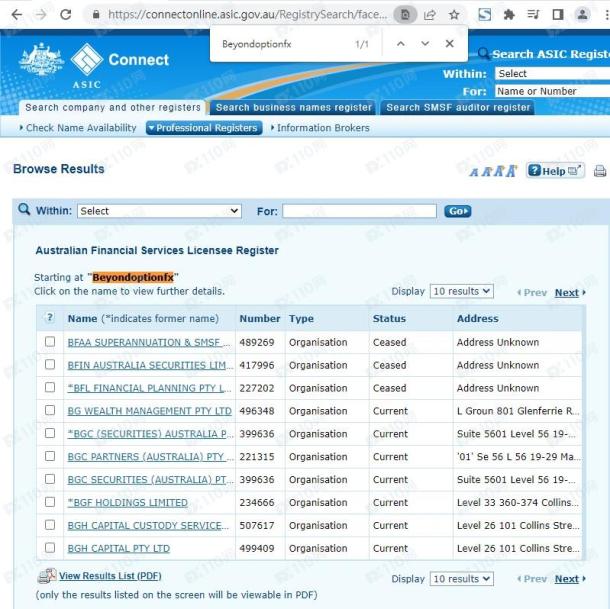Click the print page icon
Viewport: 610px width, 609px height.
[600, 171]
